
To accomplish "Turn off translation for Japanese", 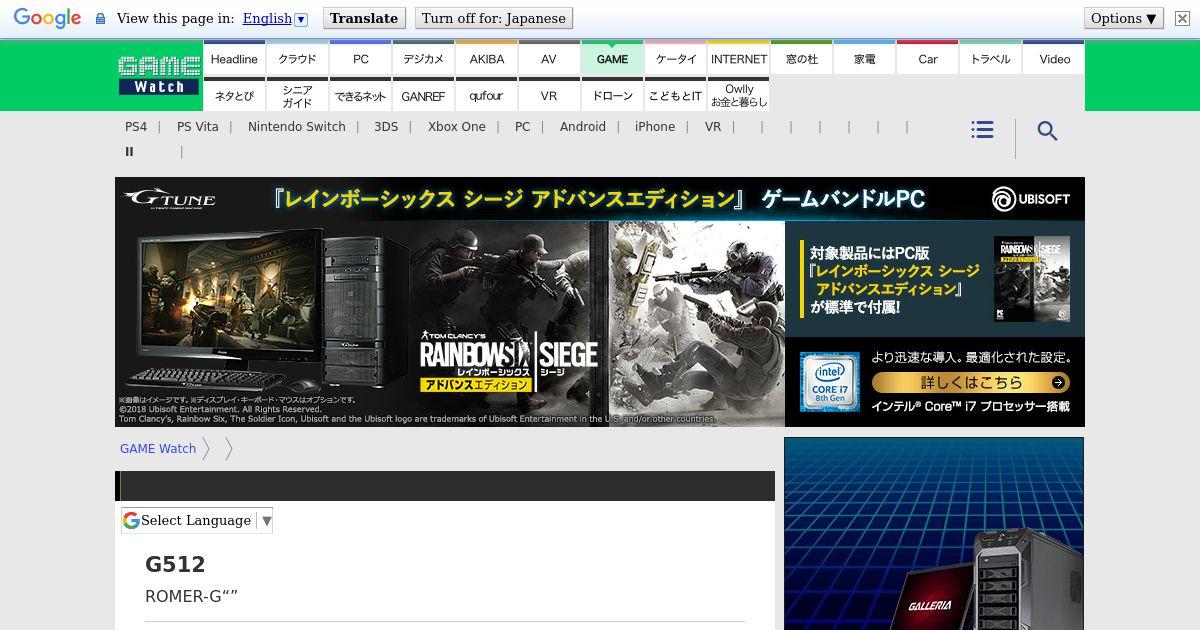I will tap(494, 18).
